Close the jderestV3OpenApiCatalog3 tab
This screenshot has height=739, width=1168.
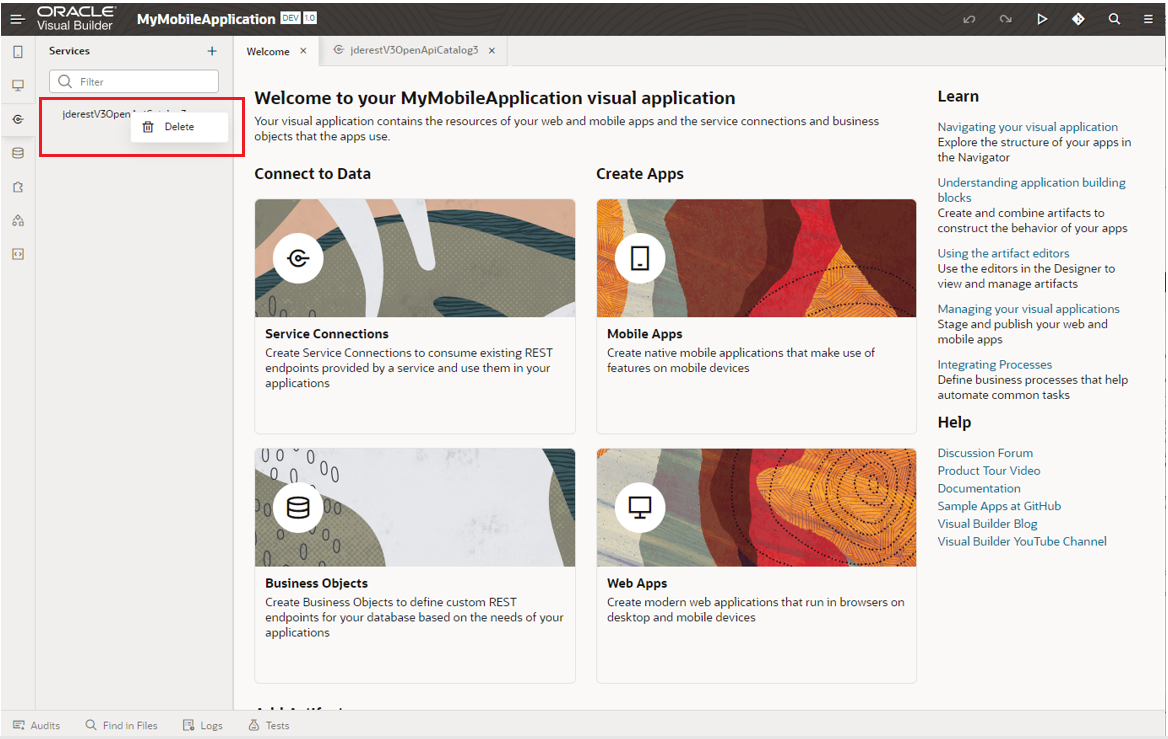(x=492, y=51)
